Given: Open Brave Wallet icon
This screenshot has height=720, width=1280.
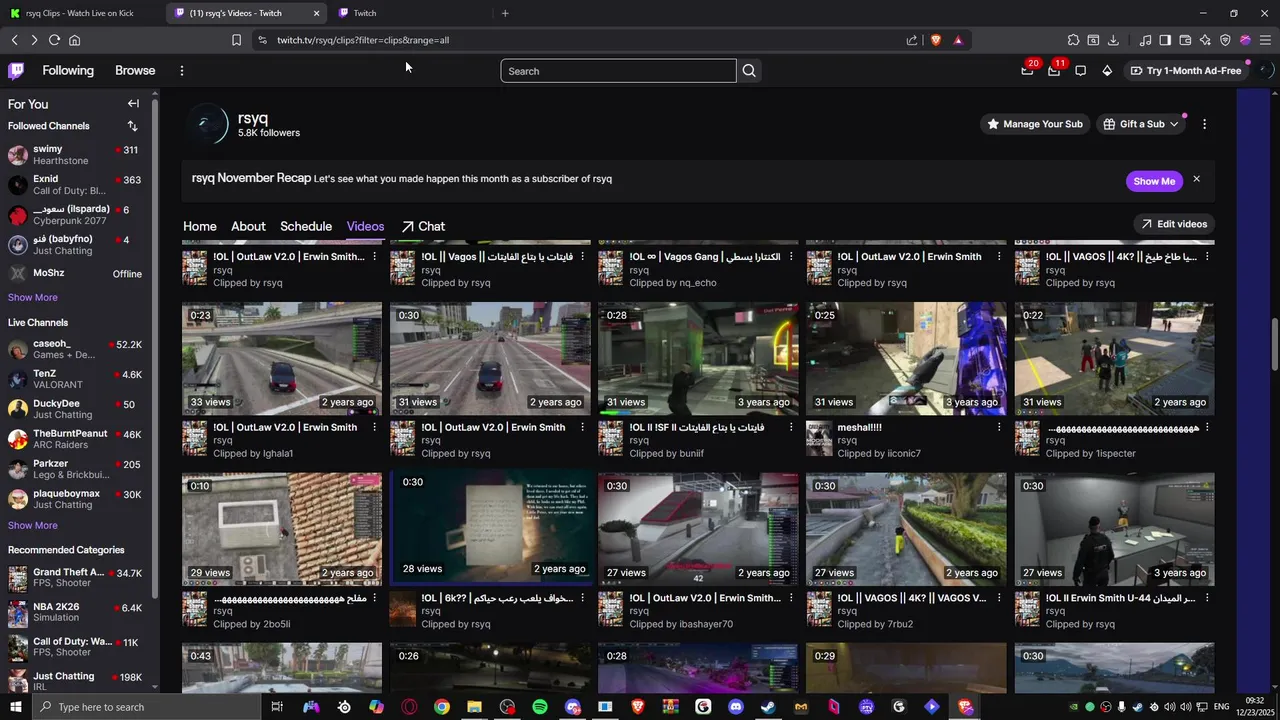Looking at the screenshot, I should click(1185, 40).
